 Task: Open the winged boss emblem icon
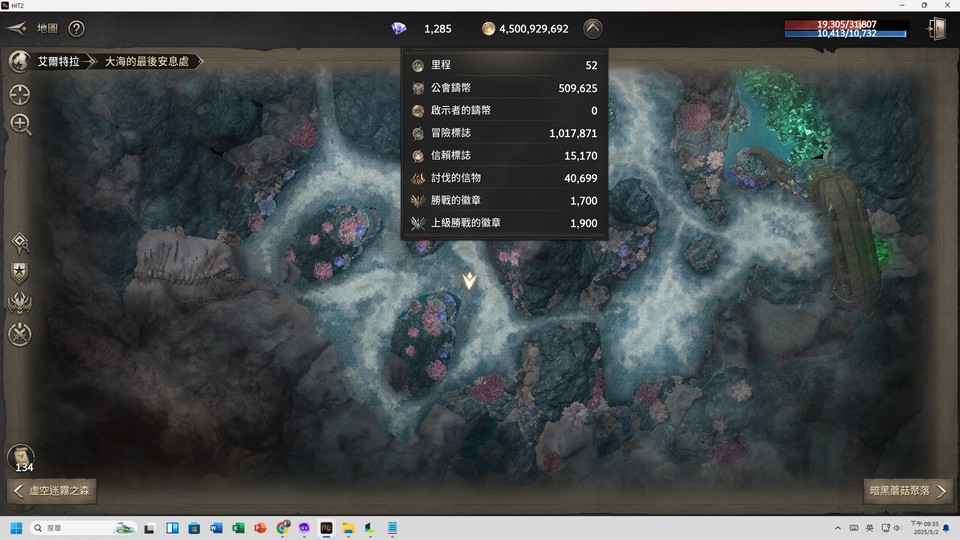[x=20, y=303]
